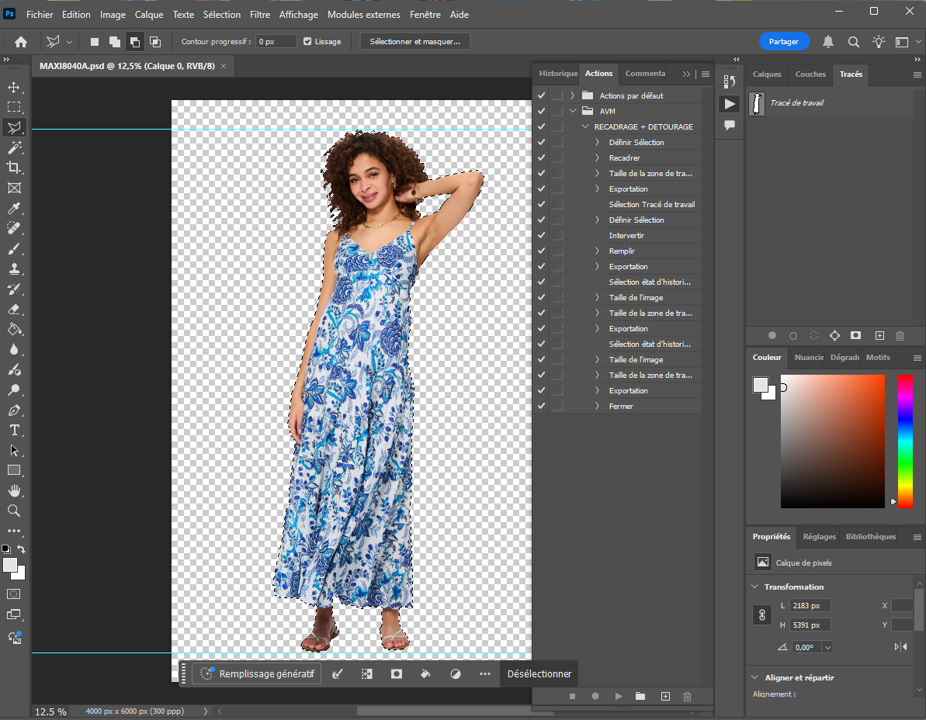Choose the Eyedropper tool
Screen dimensions: 926x720
pyautogui.click(x=14, y=208)
